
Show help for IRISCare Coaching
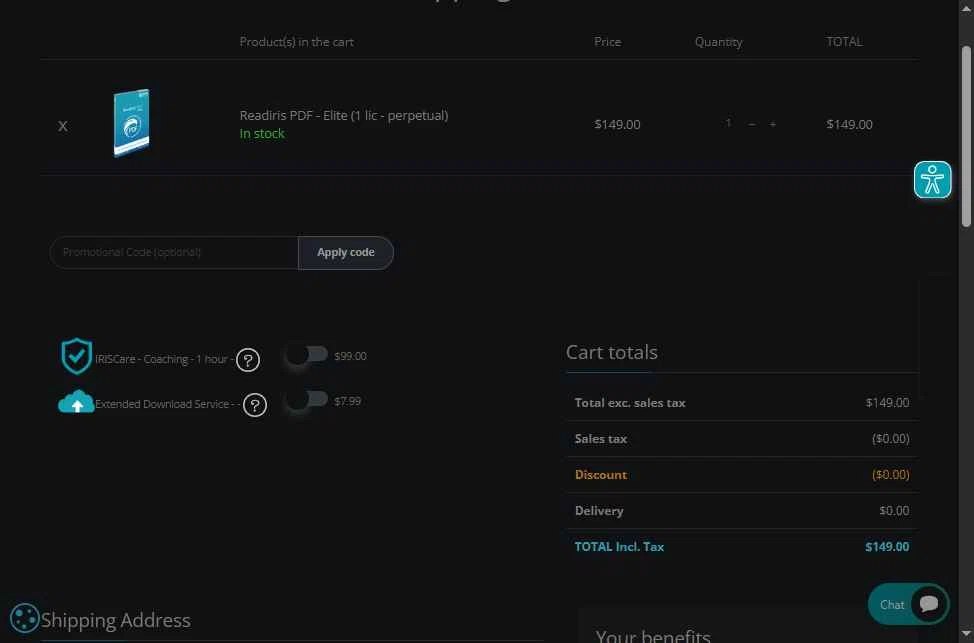pyautogui.click(x=248, y=360)
